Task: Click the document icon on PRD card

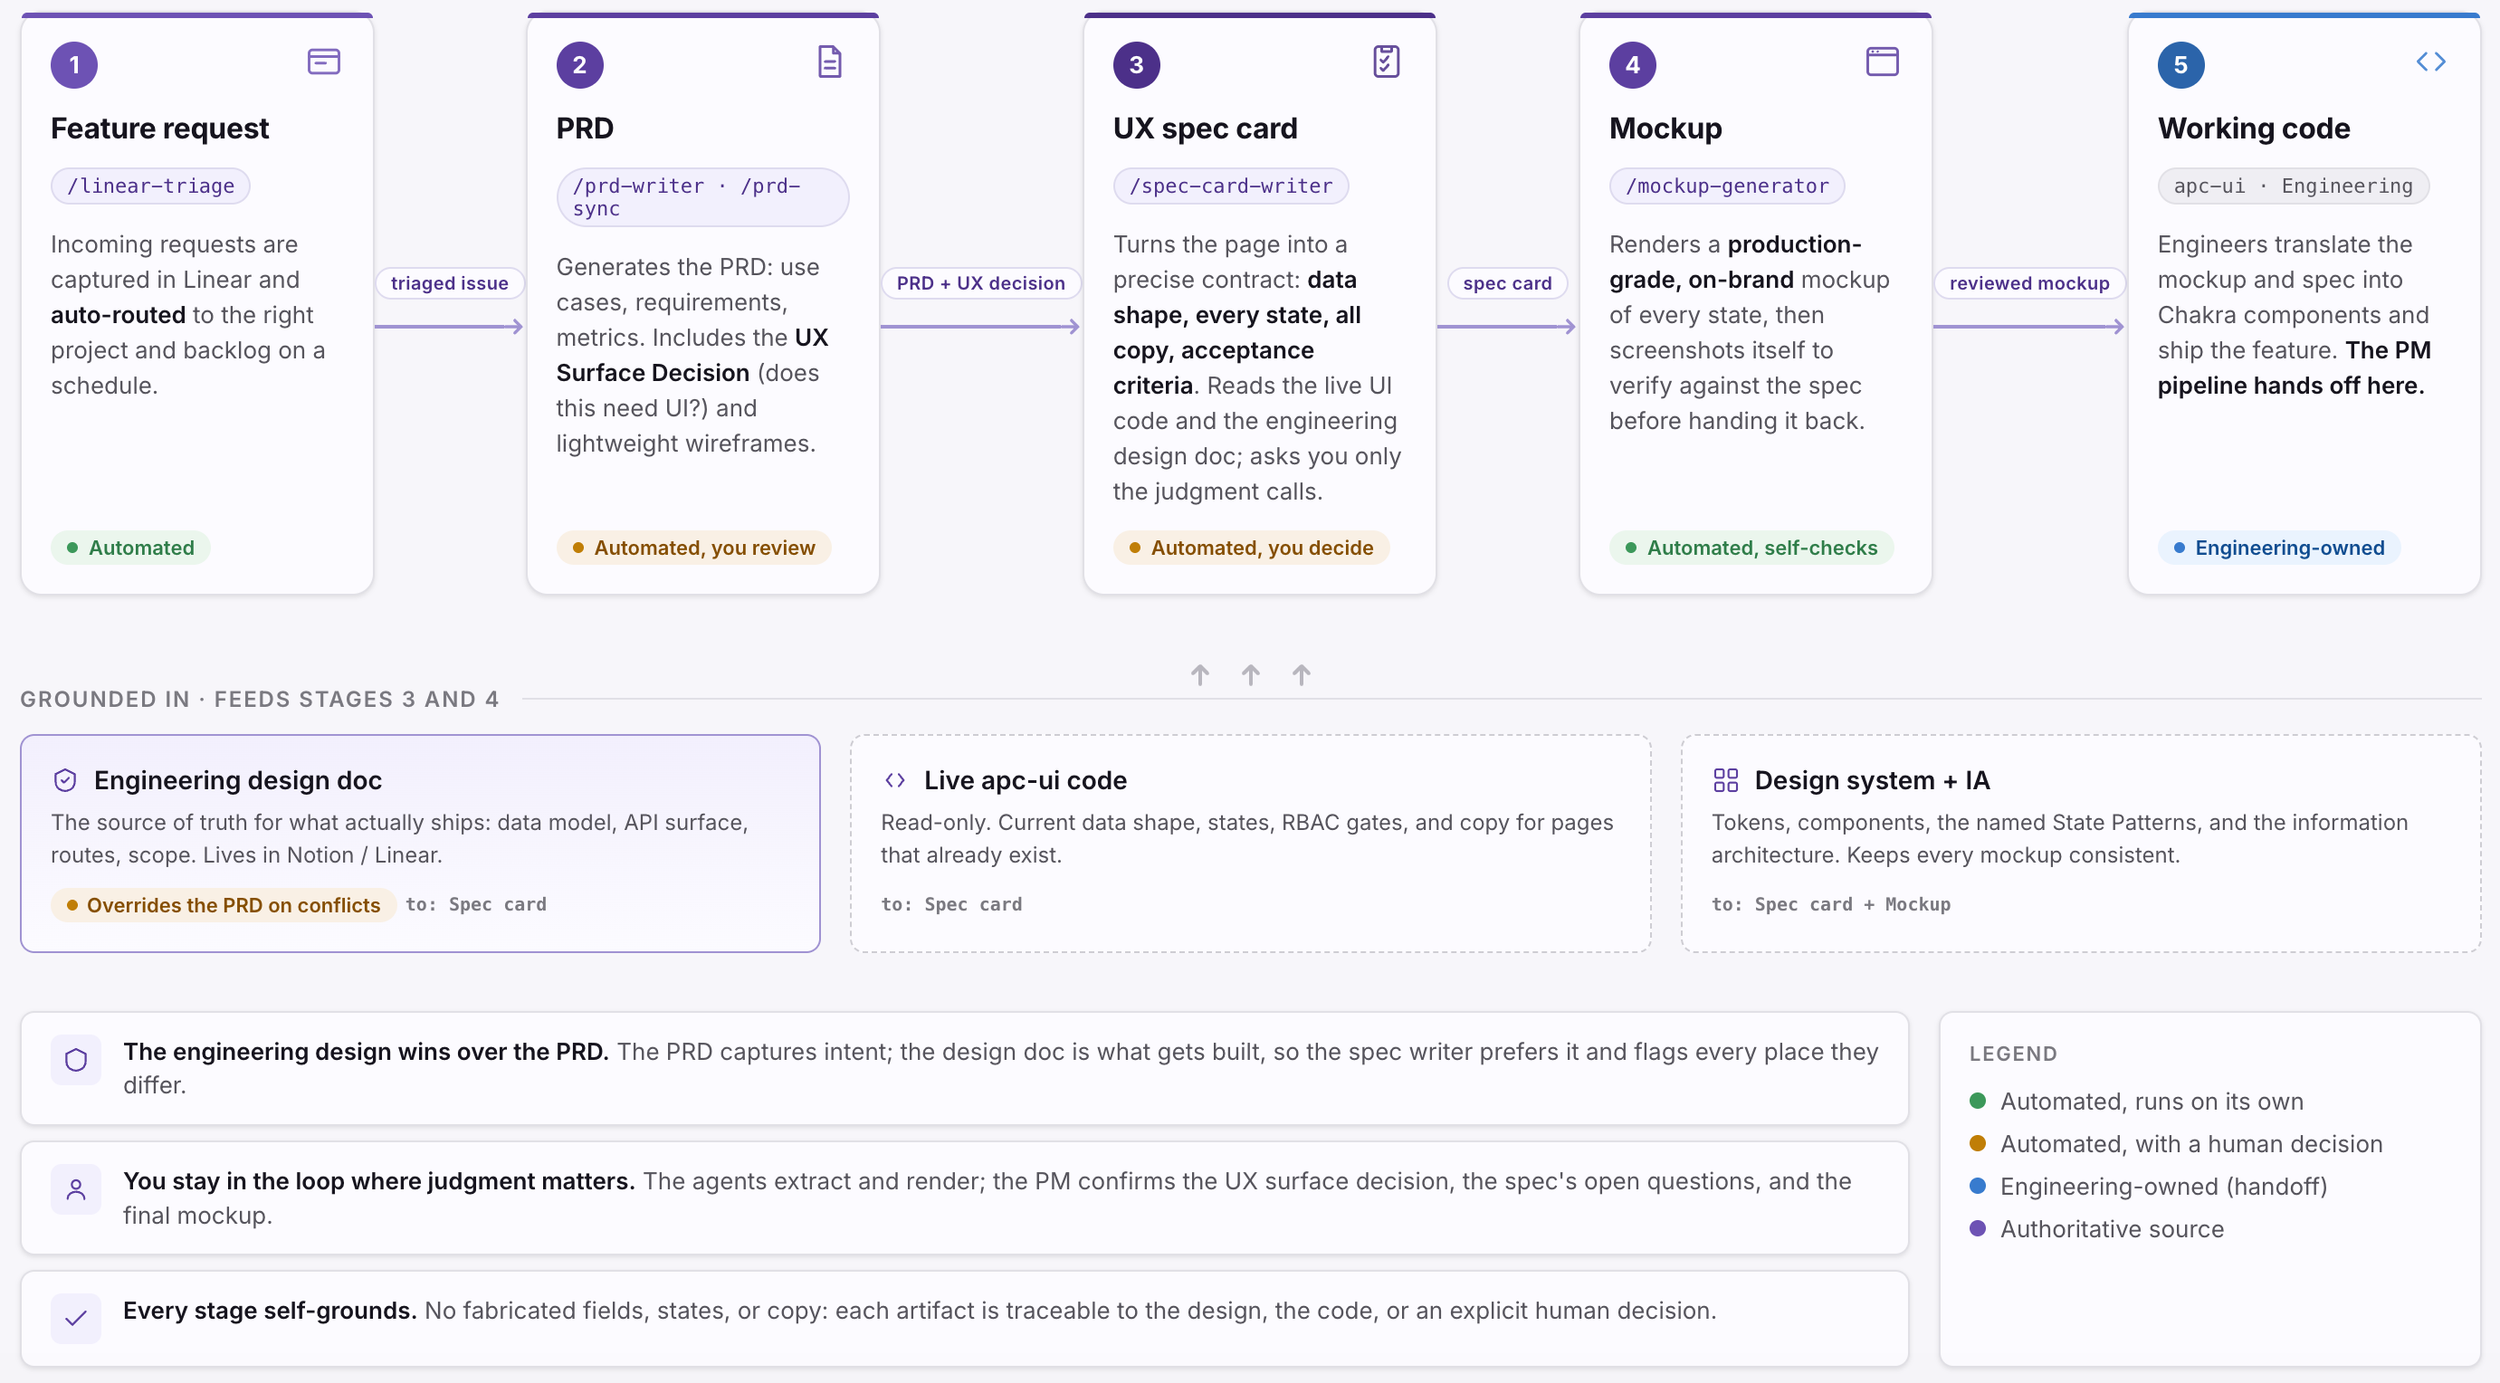Action: click(x=829, y=62)
